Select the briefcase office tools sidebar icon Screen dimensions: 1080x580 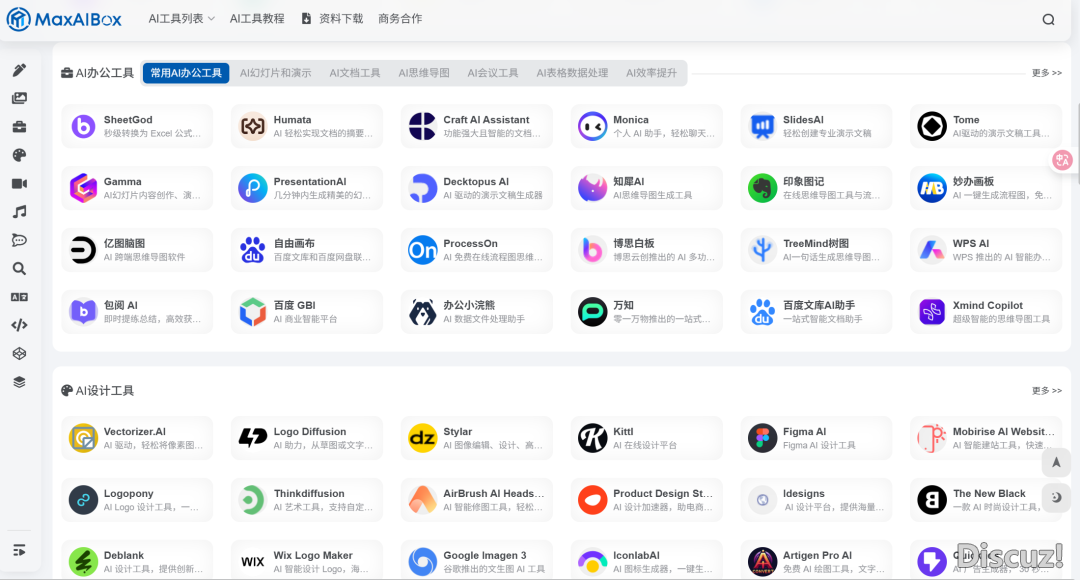pos(19,127)
